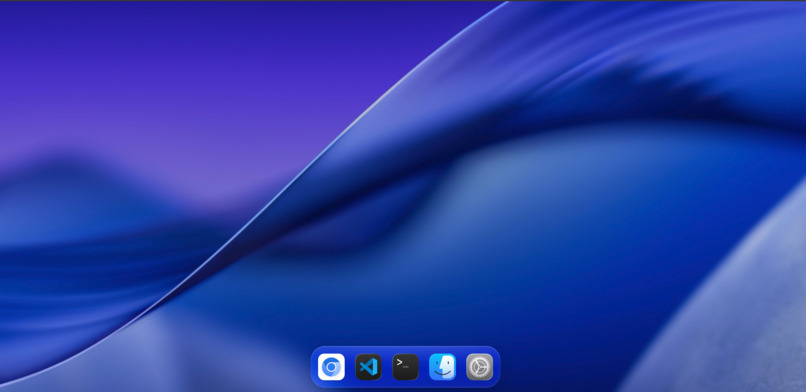
Task: Launch Visual Studio Code from the dock
Action: [368, 367]
